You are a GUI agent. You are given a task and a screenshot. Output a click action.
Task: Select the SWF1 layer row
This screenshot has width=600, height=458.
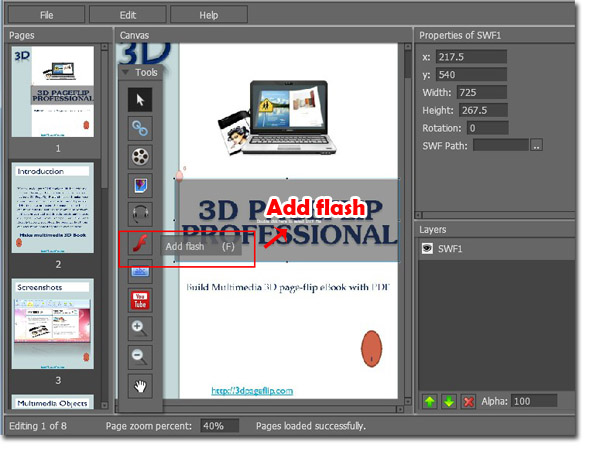[x=496, y=249]
